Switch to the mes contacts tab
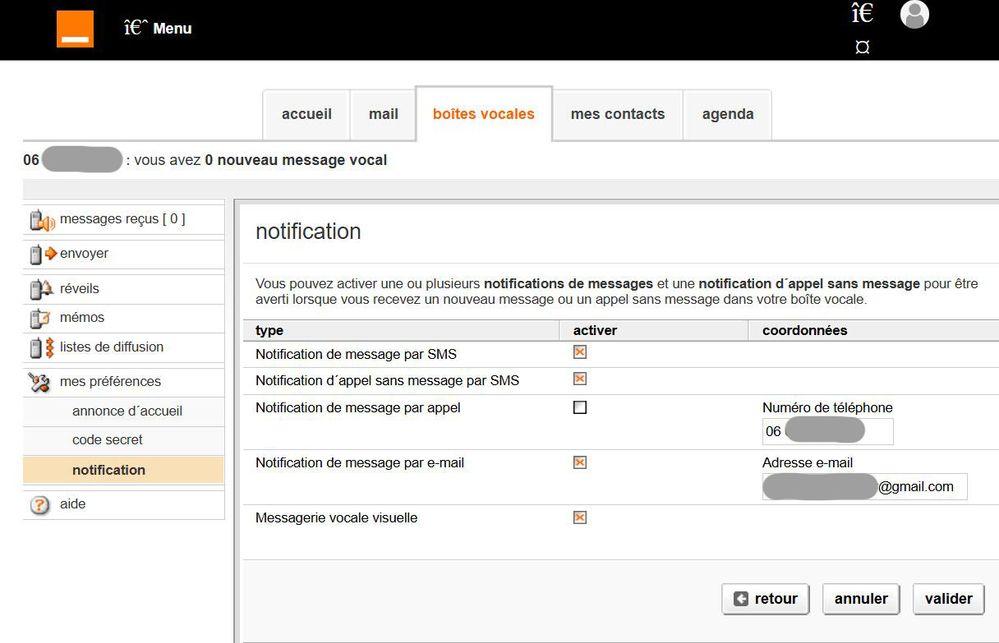The width and height of the screenshot is (999, 643). tap(617, 114)
